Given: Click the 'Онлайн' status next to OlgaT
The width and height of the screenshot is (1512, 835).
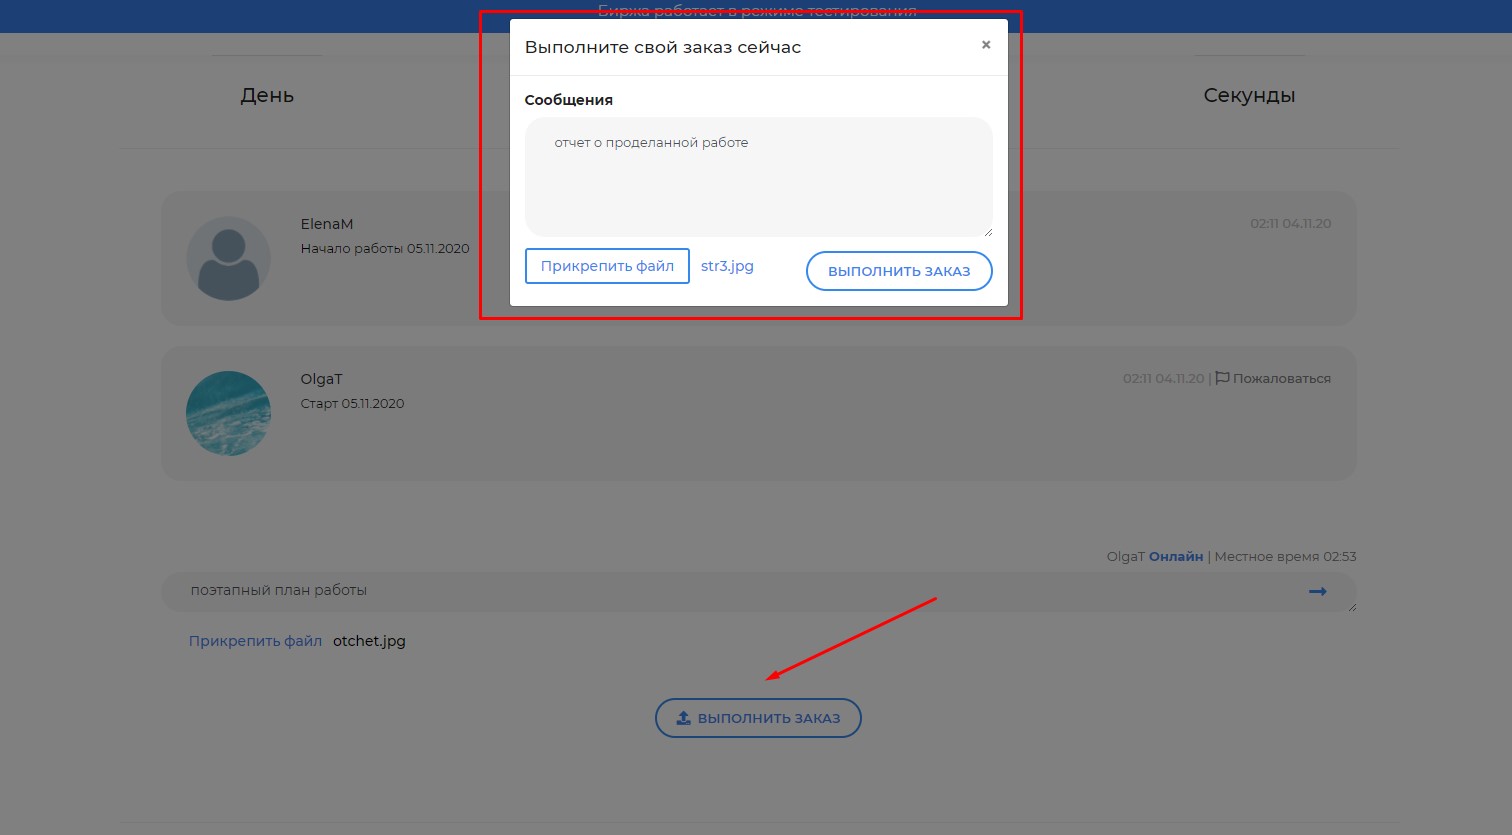Looking at the screenshot, I should pyautogui.click(x=1175, y=557).
